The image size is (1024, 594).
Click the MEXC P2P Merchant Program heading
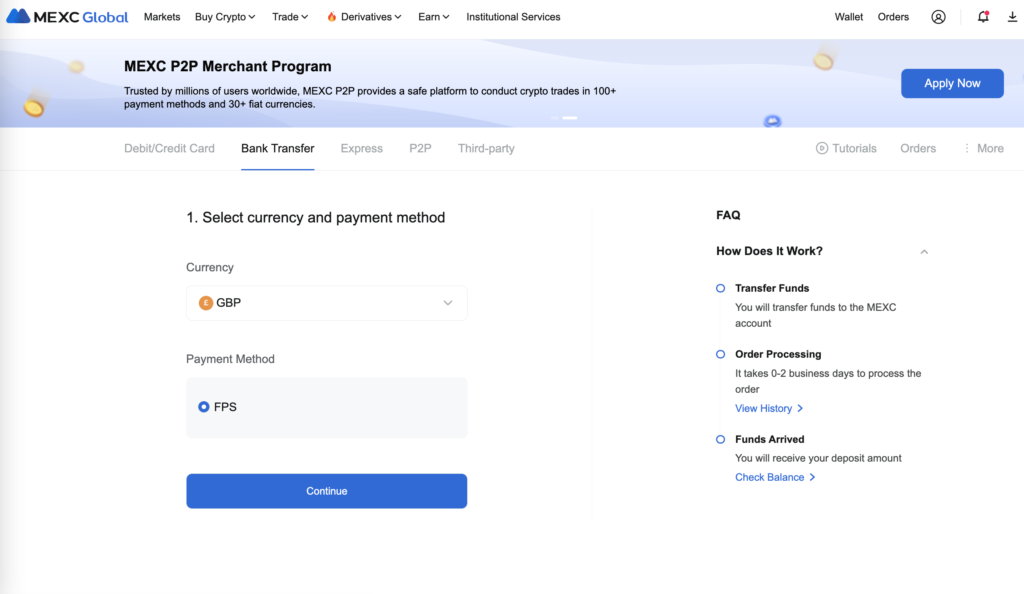[x=228, y=67]
